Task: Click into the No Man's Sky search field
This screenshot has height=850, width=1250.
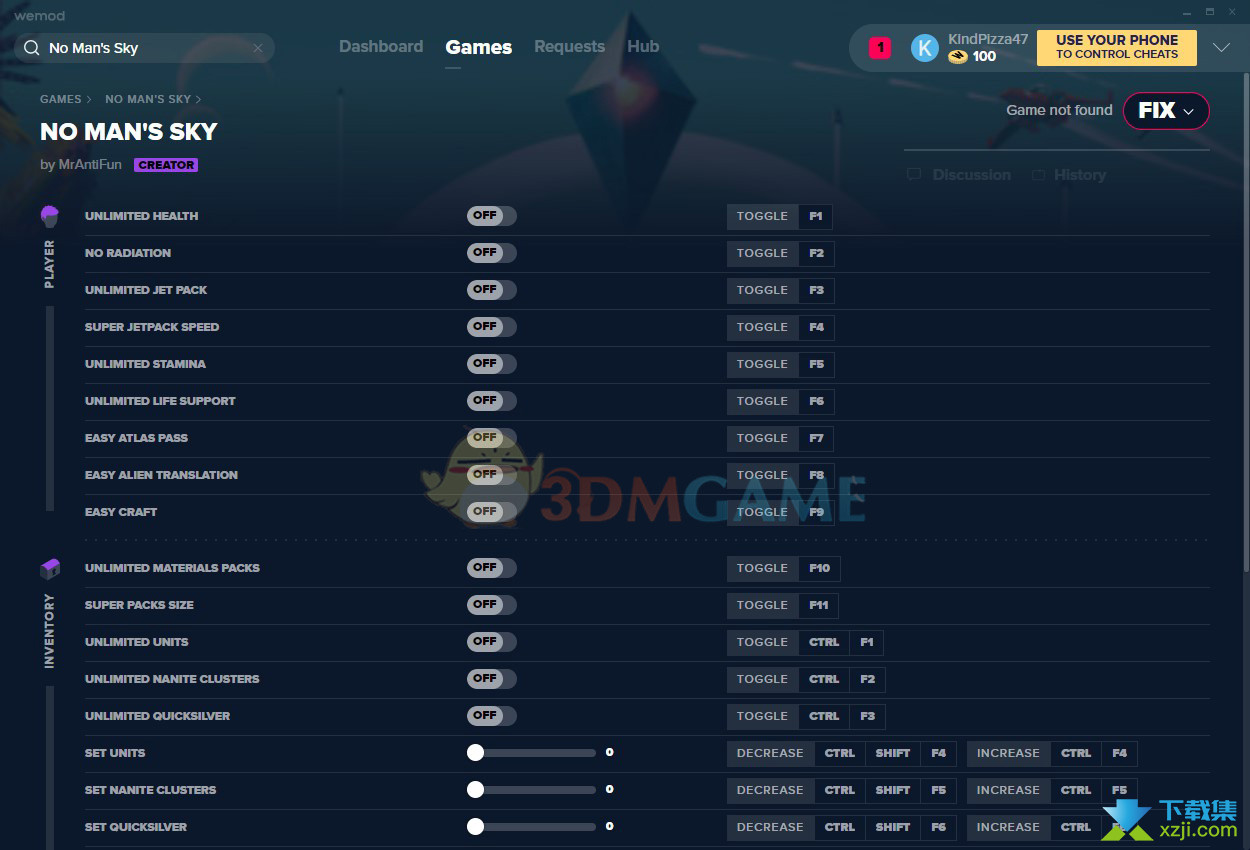Action: [x=145, y=48]
